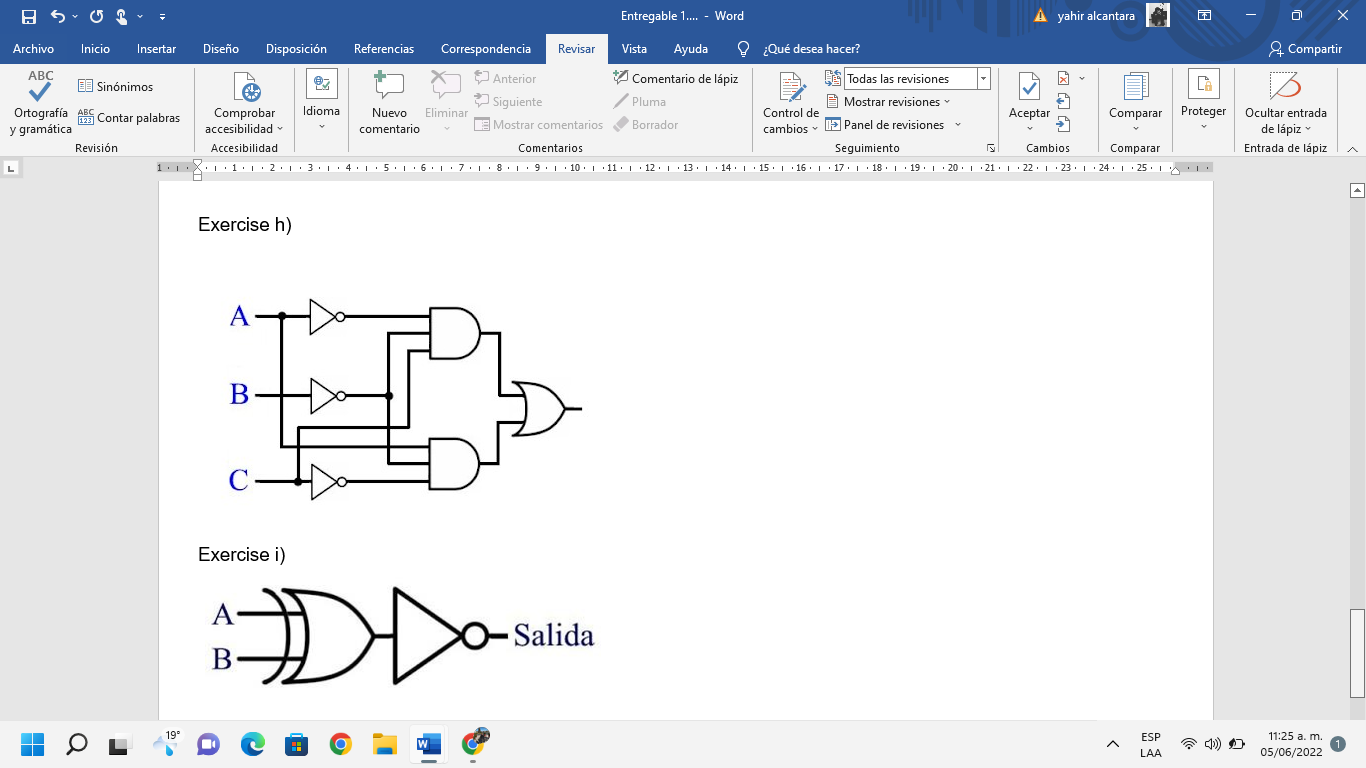Collapse the ribbon with the chevron
The height and width of the screenshot is (768, 1366).
tap(1352, 148)
